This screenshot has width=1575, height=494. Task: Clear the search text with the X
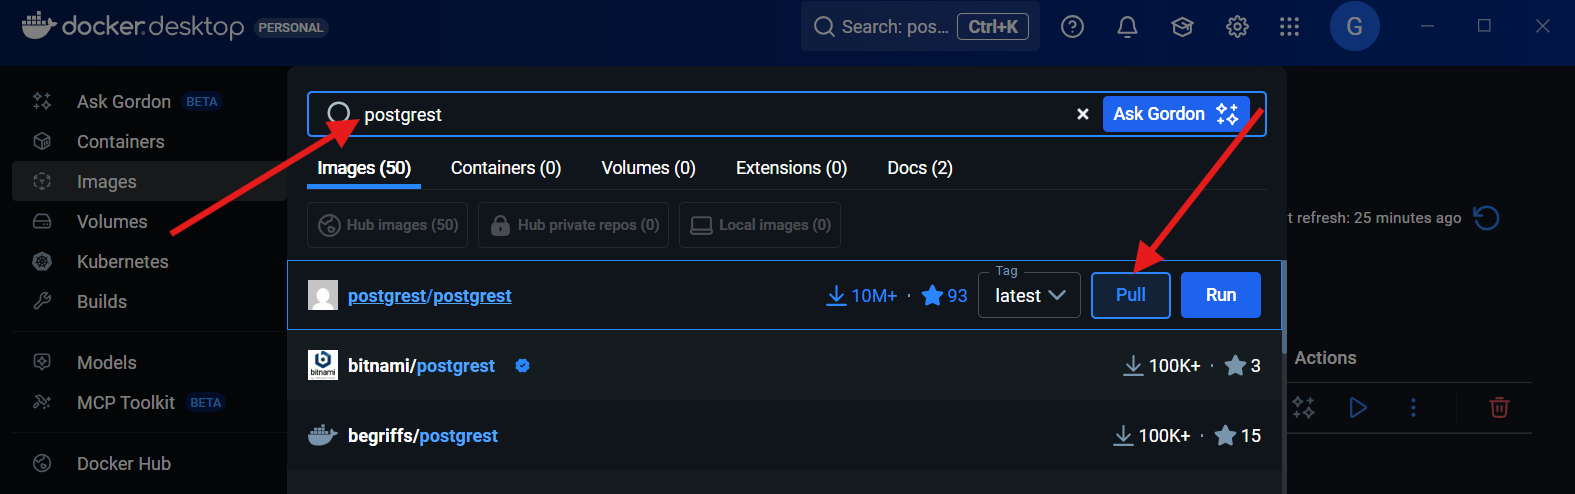tap(1082, 114)
